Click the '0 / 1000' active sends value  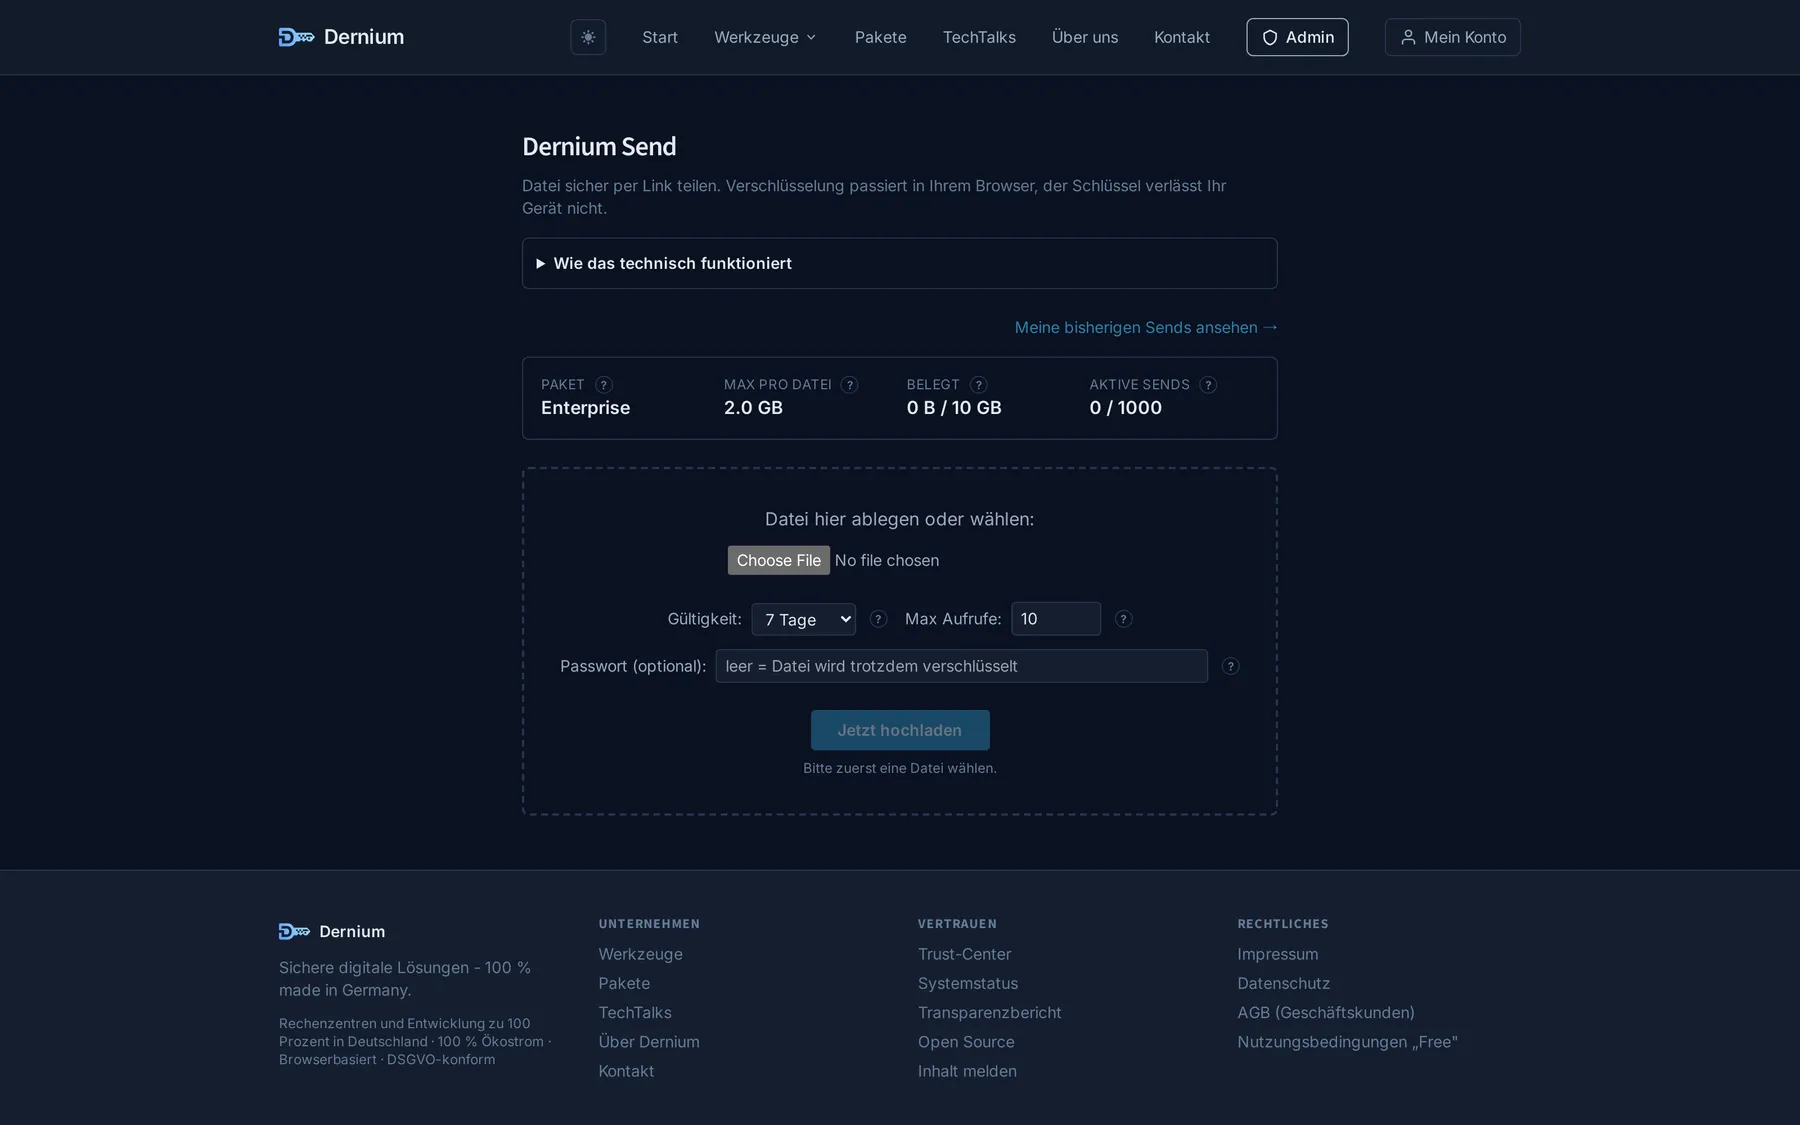(x=1126, y=408)
